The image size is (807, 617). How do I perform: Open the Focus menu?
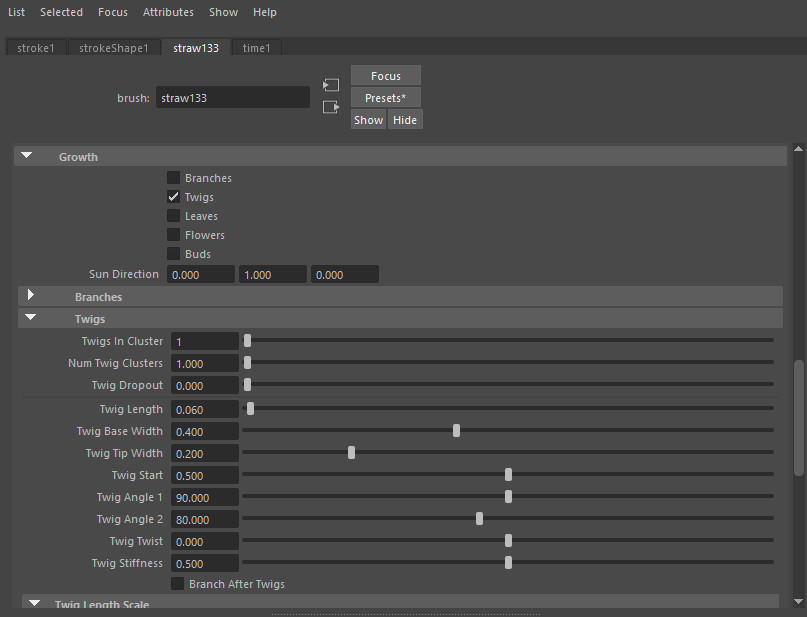113,12
